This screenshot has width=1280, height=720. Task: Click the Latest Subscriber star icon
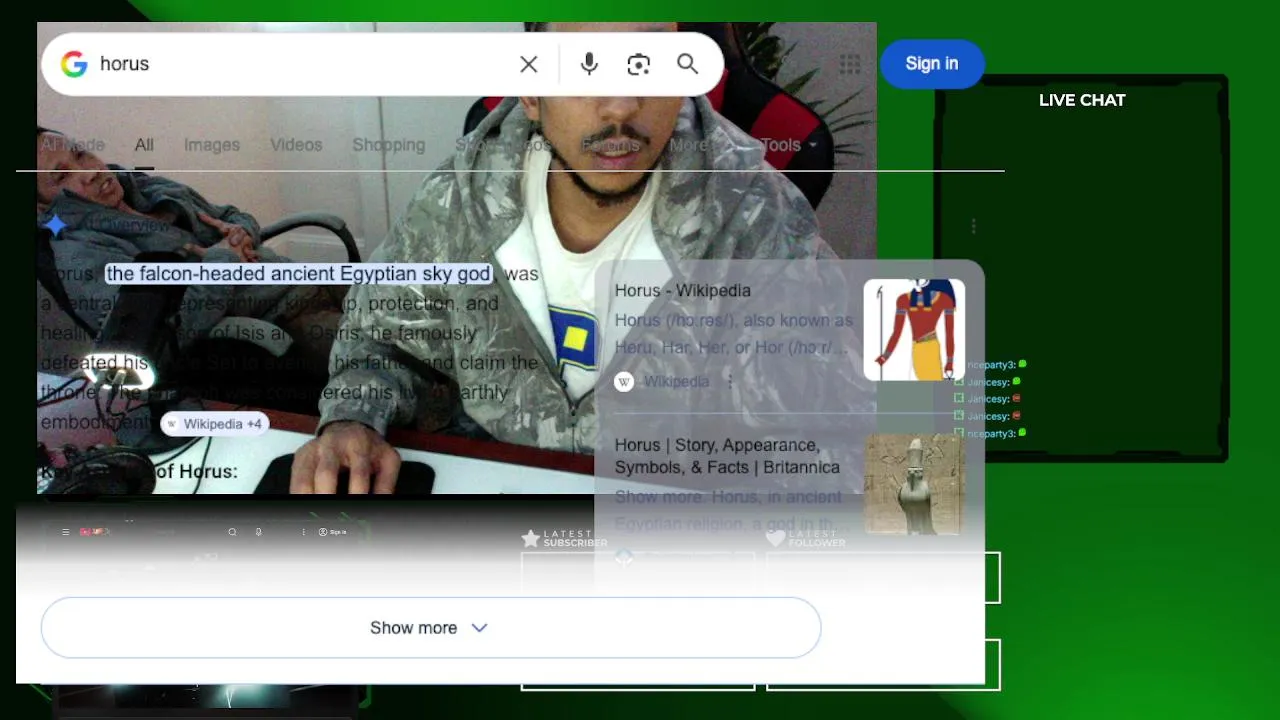pyautogui.click(x=530, y=539)
